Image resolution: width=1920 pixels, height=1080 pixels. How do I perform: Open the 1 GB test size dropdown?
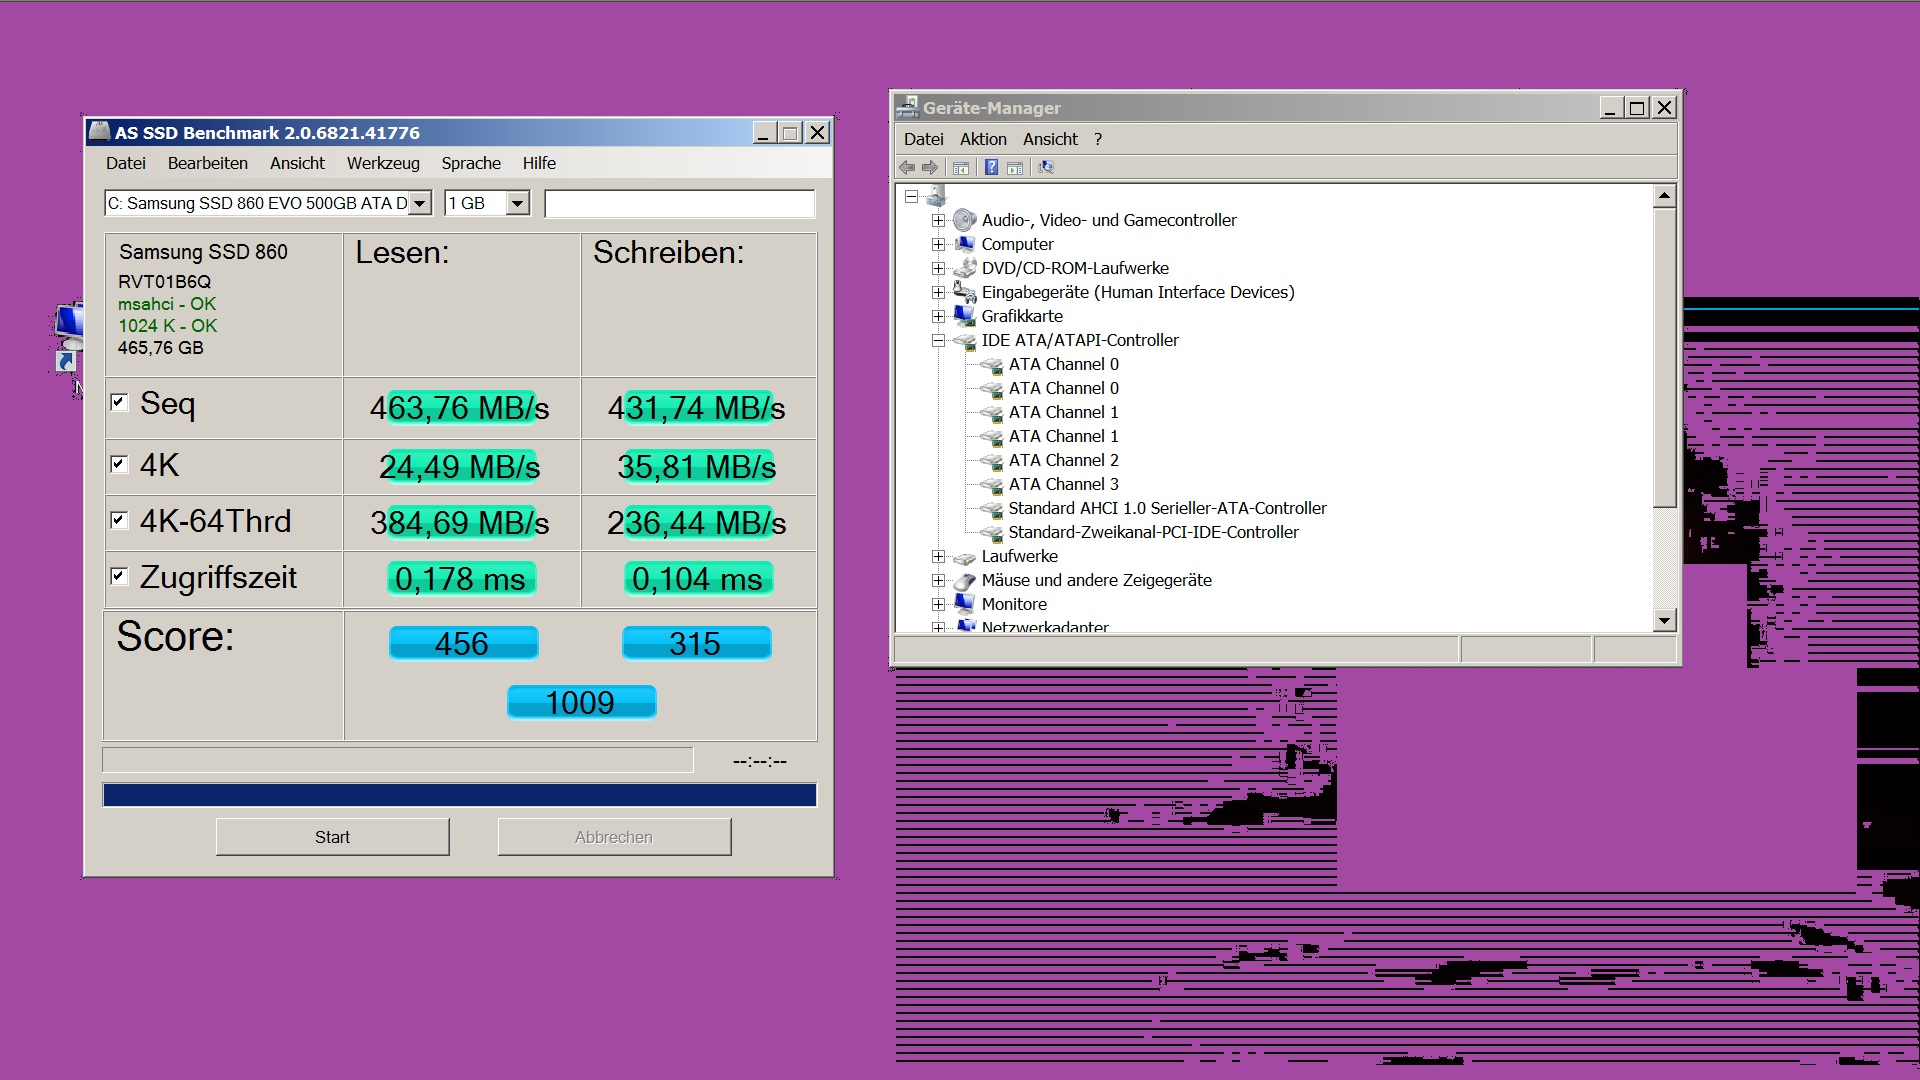pyautogui.click(x=517, y=203)
